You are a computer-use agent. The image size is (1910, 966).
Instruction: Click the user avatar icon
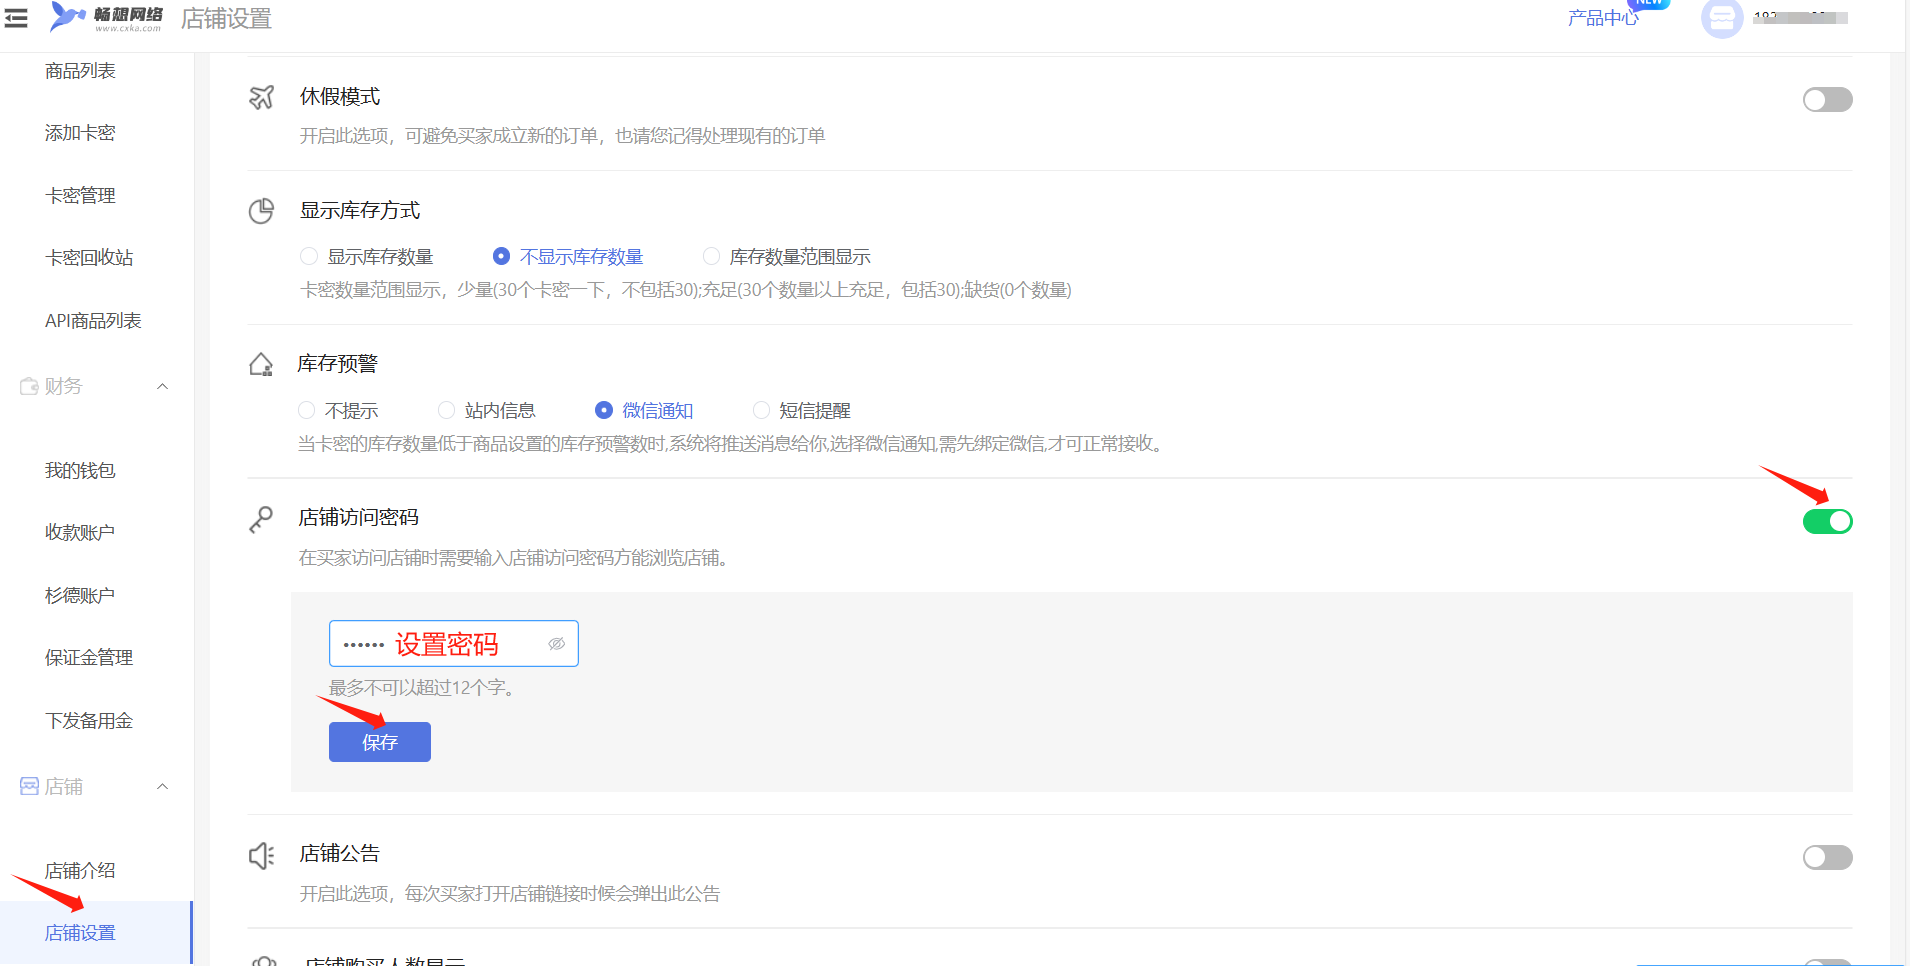click(1722, 19)
